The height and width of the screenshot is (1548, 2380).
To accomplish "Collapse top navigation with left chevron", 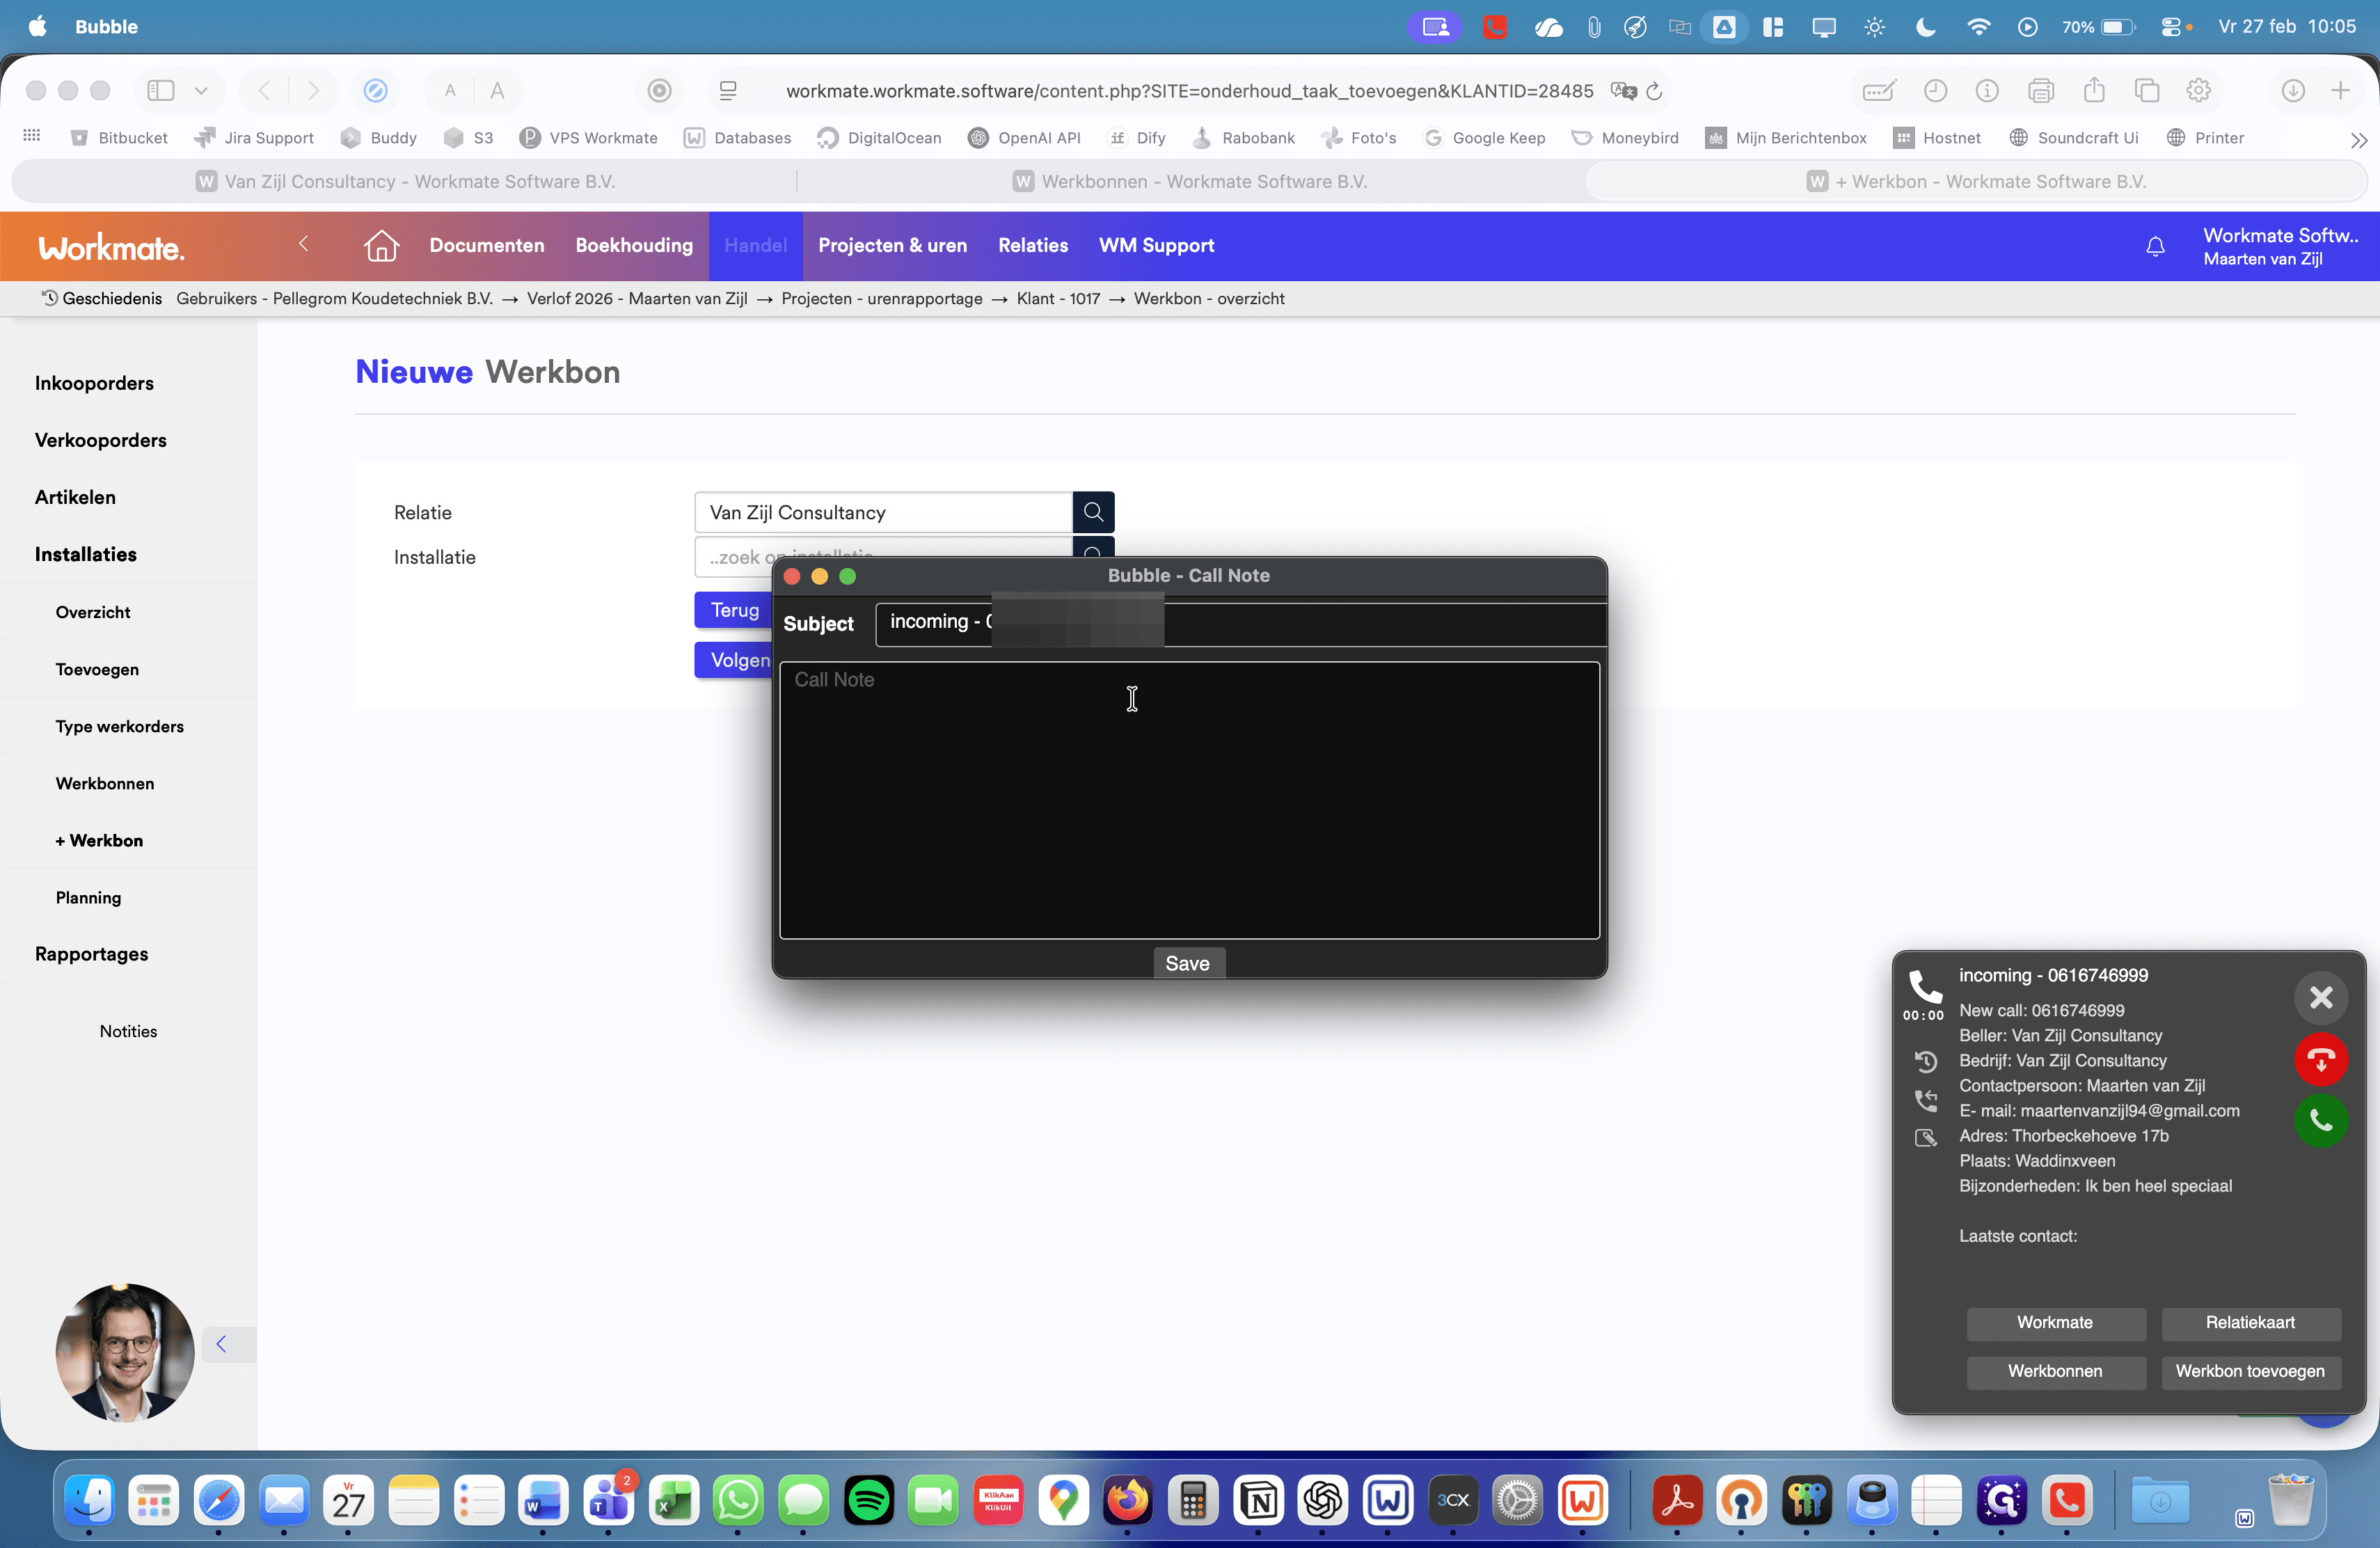I will 303,244.
